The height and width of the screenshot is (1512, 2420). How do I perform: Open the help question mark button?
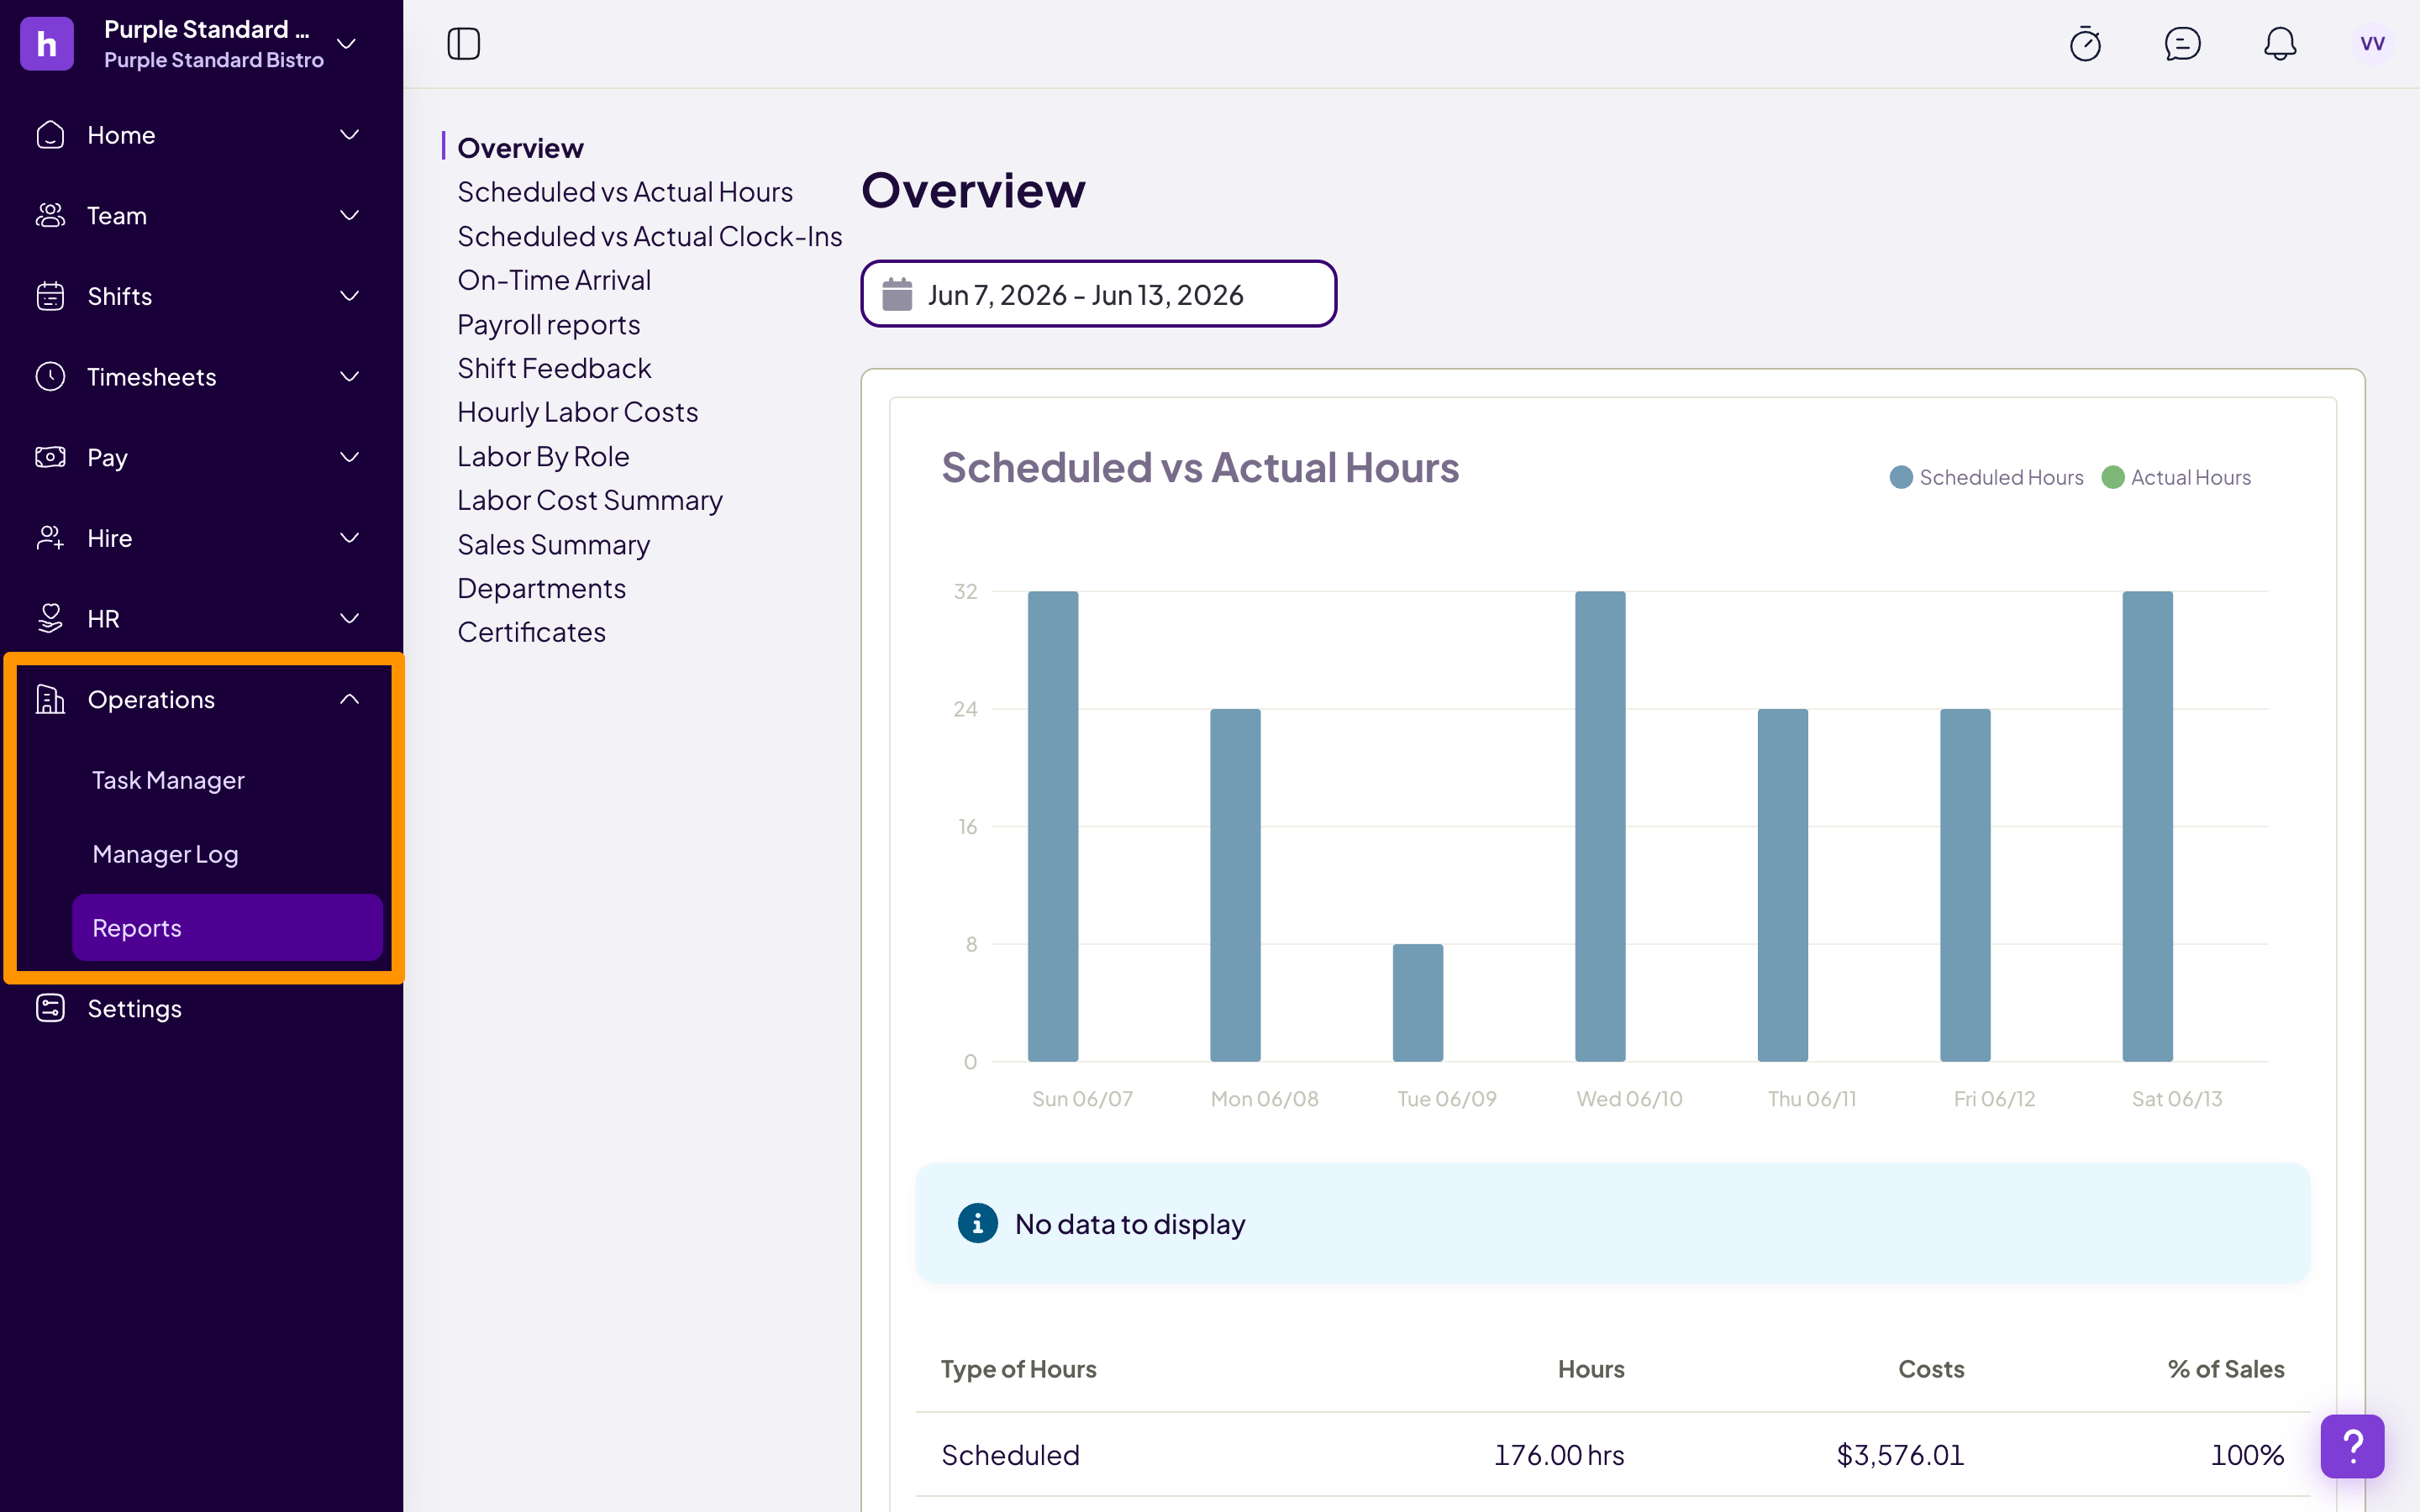[2352, 1446]
